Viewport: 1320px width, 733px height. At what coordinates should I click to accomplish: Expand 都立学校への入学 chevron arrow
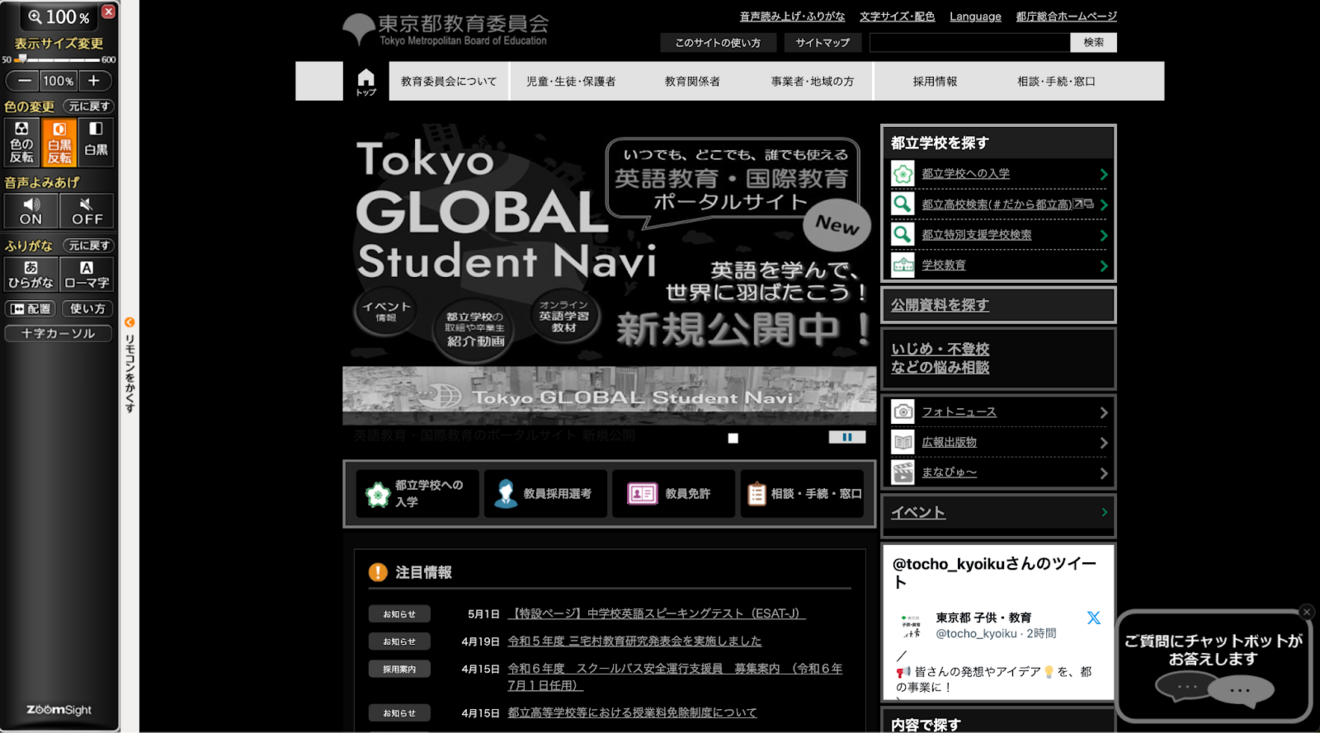(1104, 174)
